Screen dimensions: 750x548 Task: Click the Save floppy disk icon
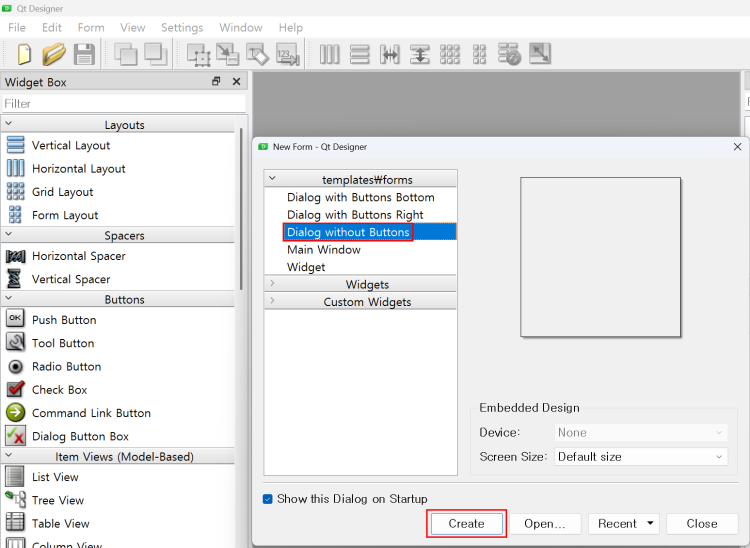(x=84, y=54)
